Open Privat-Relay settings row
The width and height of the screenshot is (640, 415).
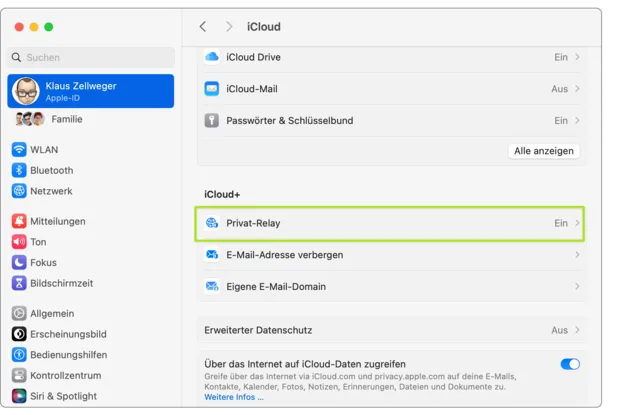pyautogui.click(x=392, y=223)
